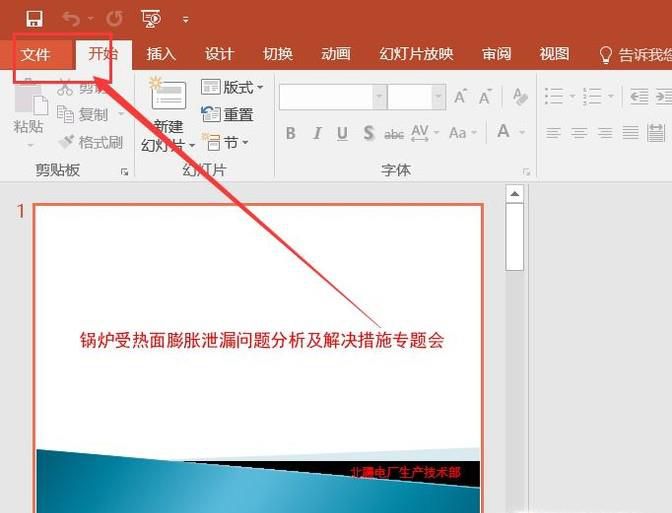Image resolution: width=672 pixels, height=513 pixels.
Task: Toggle italic formatting
Action: coord(317,133)
